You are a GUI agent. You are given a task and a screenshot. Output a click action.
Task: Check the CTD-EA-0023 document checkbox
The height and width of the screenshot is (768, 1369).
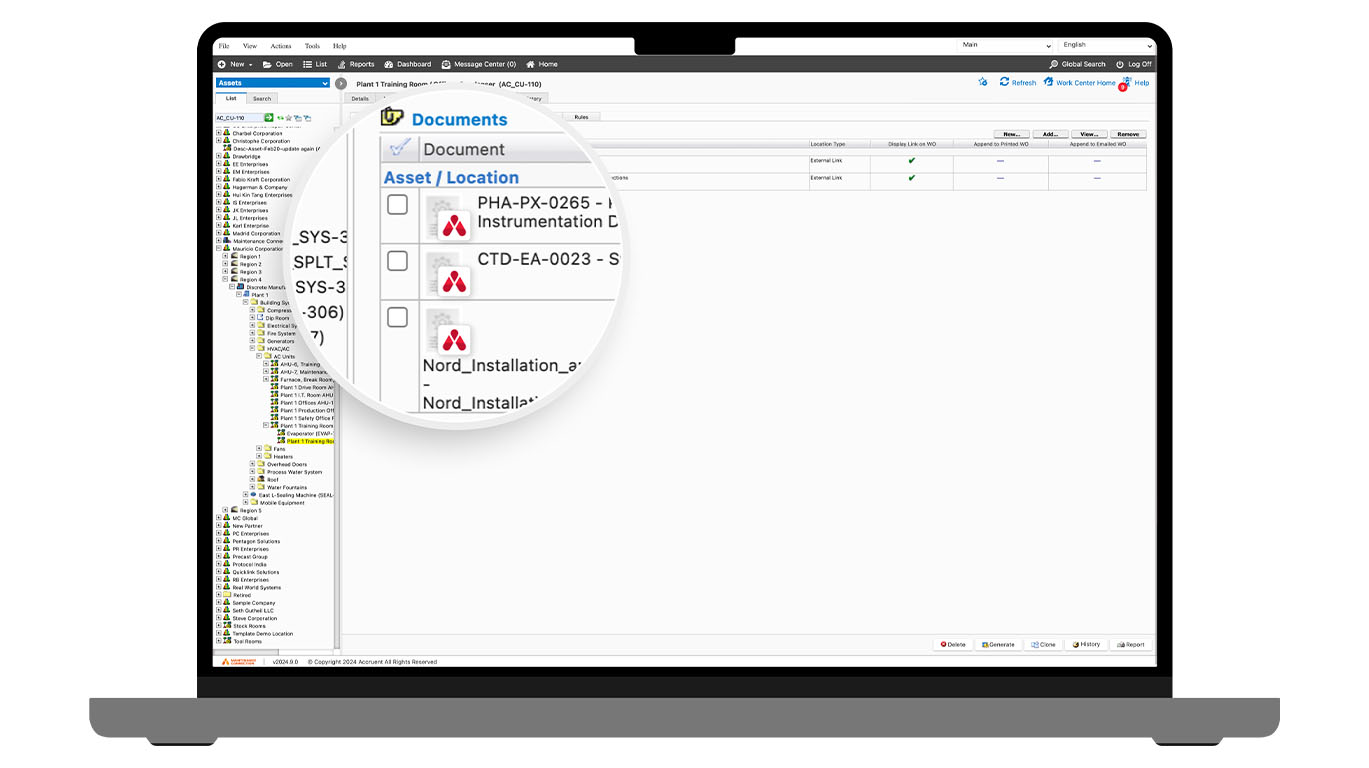pos(398,260)
